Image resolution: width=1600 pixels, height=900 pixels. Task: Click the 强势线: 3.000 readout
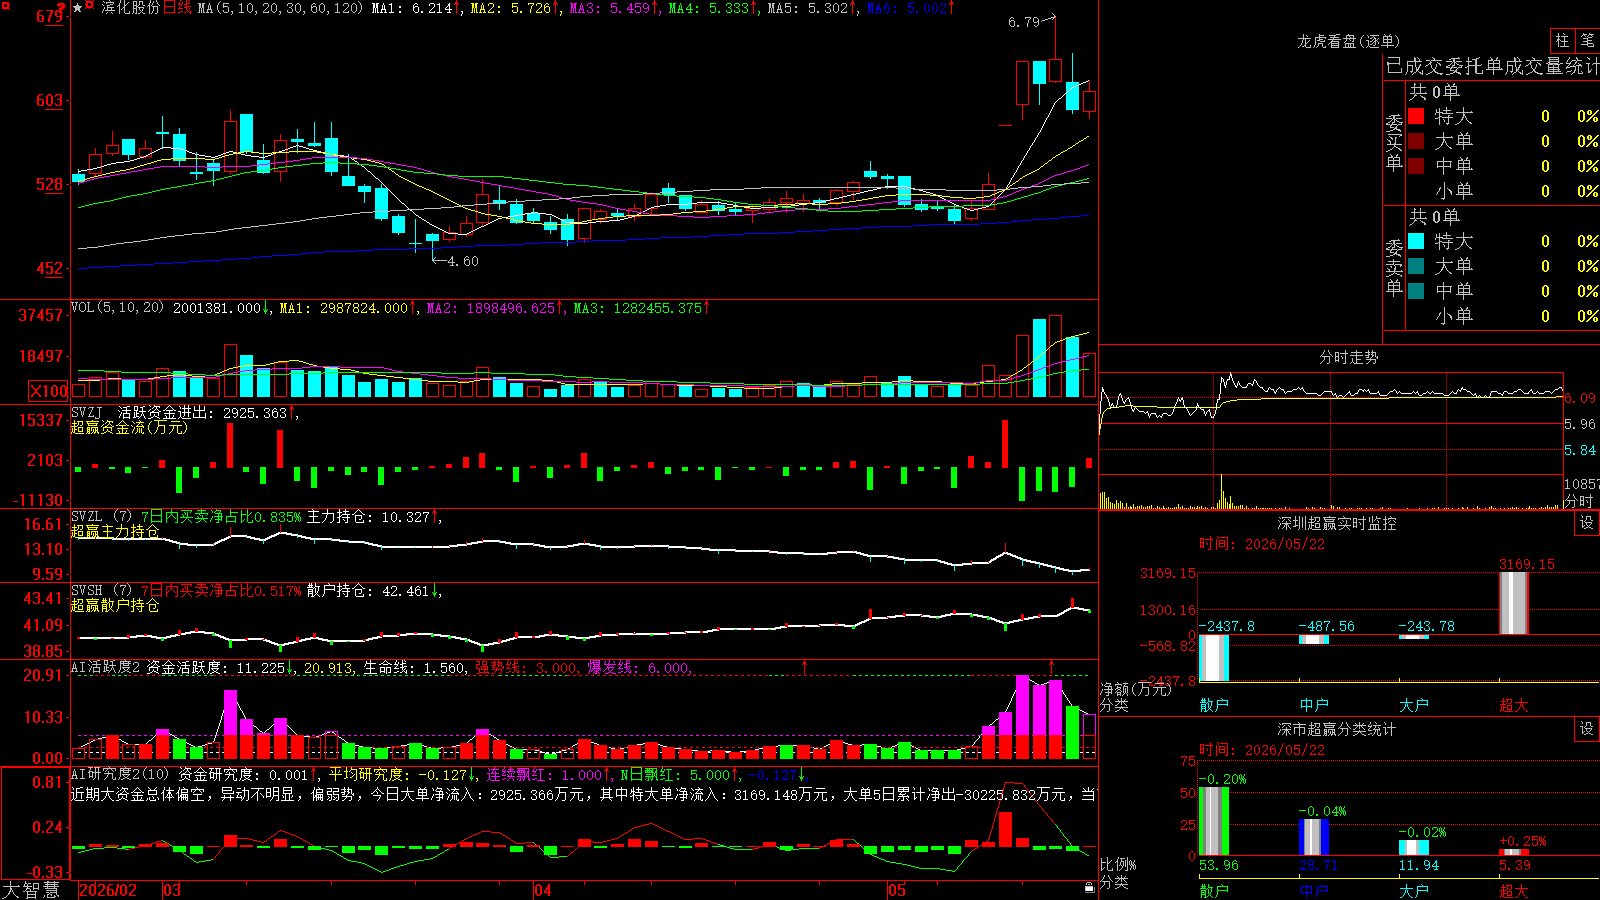526,668
